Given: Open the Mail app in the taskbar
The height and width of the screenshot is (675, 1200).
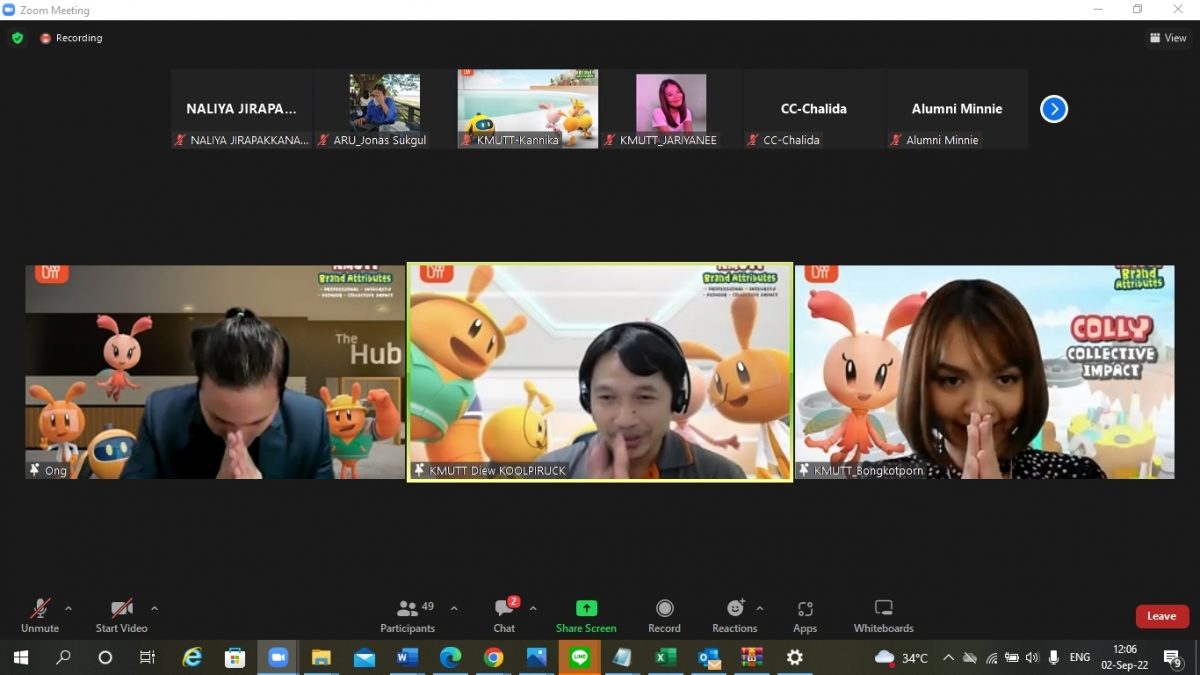Looking at the screenshot, I should click(364, 657).
